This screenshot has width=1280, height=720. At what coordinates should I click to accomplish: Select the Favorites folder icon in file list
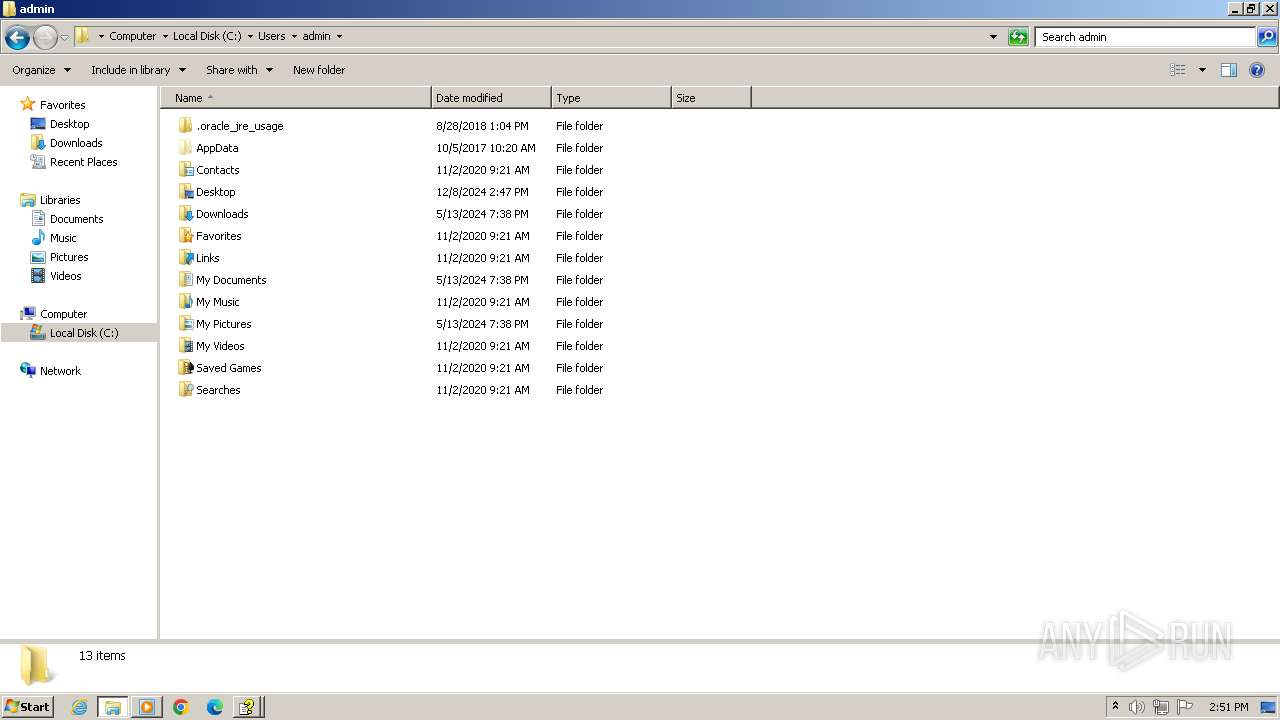(185, 236)
